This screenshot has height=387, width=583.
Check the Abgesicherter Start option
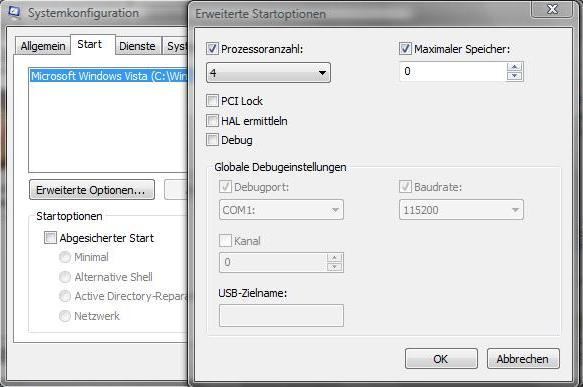pos(51,238)
